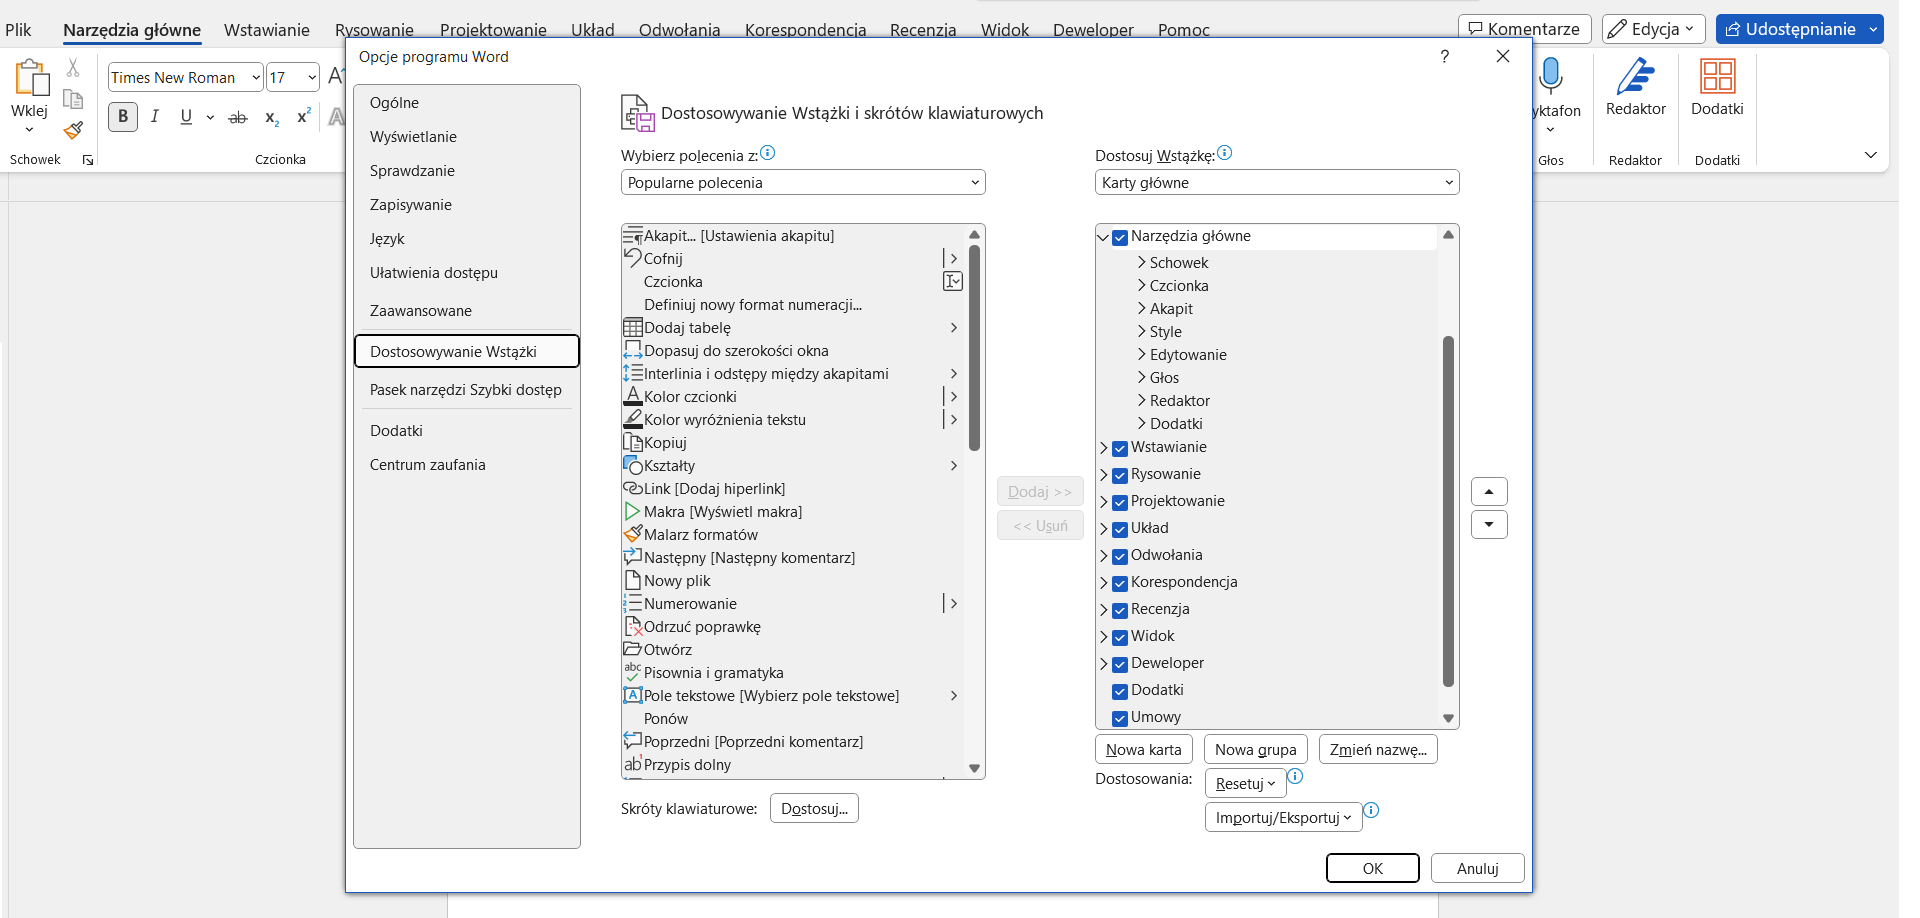The image size is (1920, 918).
Task: Click the Bold formatting icon
Action: pos(123,116)
